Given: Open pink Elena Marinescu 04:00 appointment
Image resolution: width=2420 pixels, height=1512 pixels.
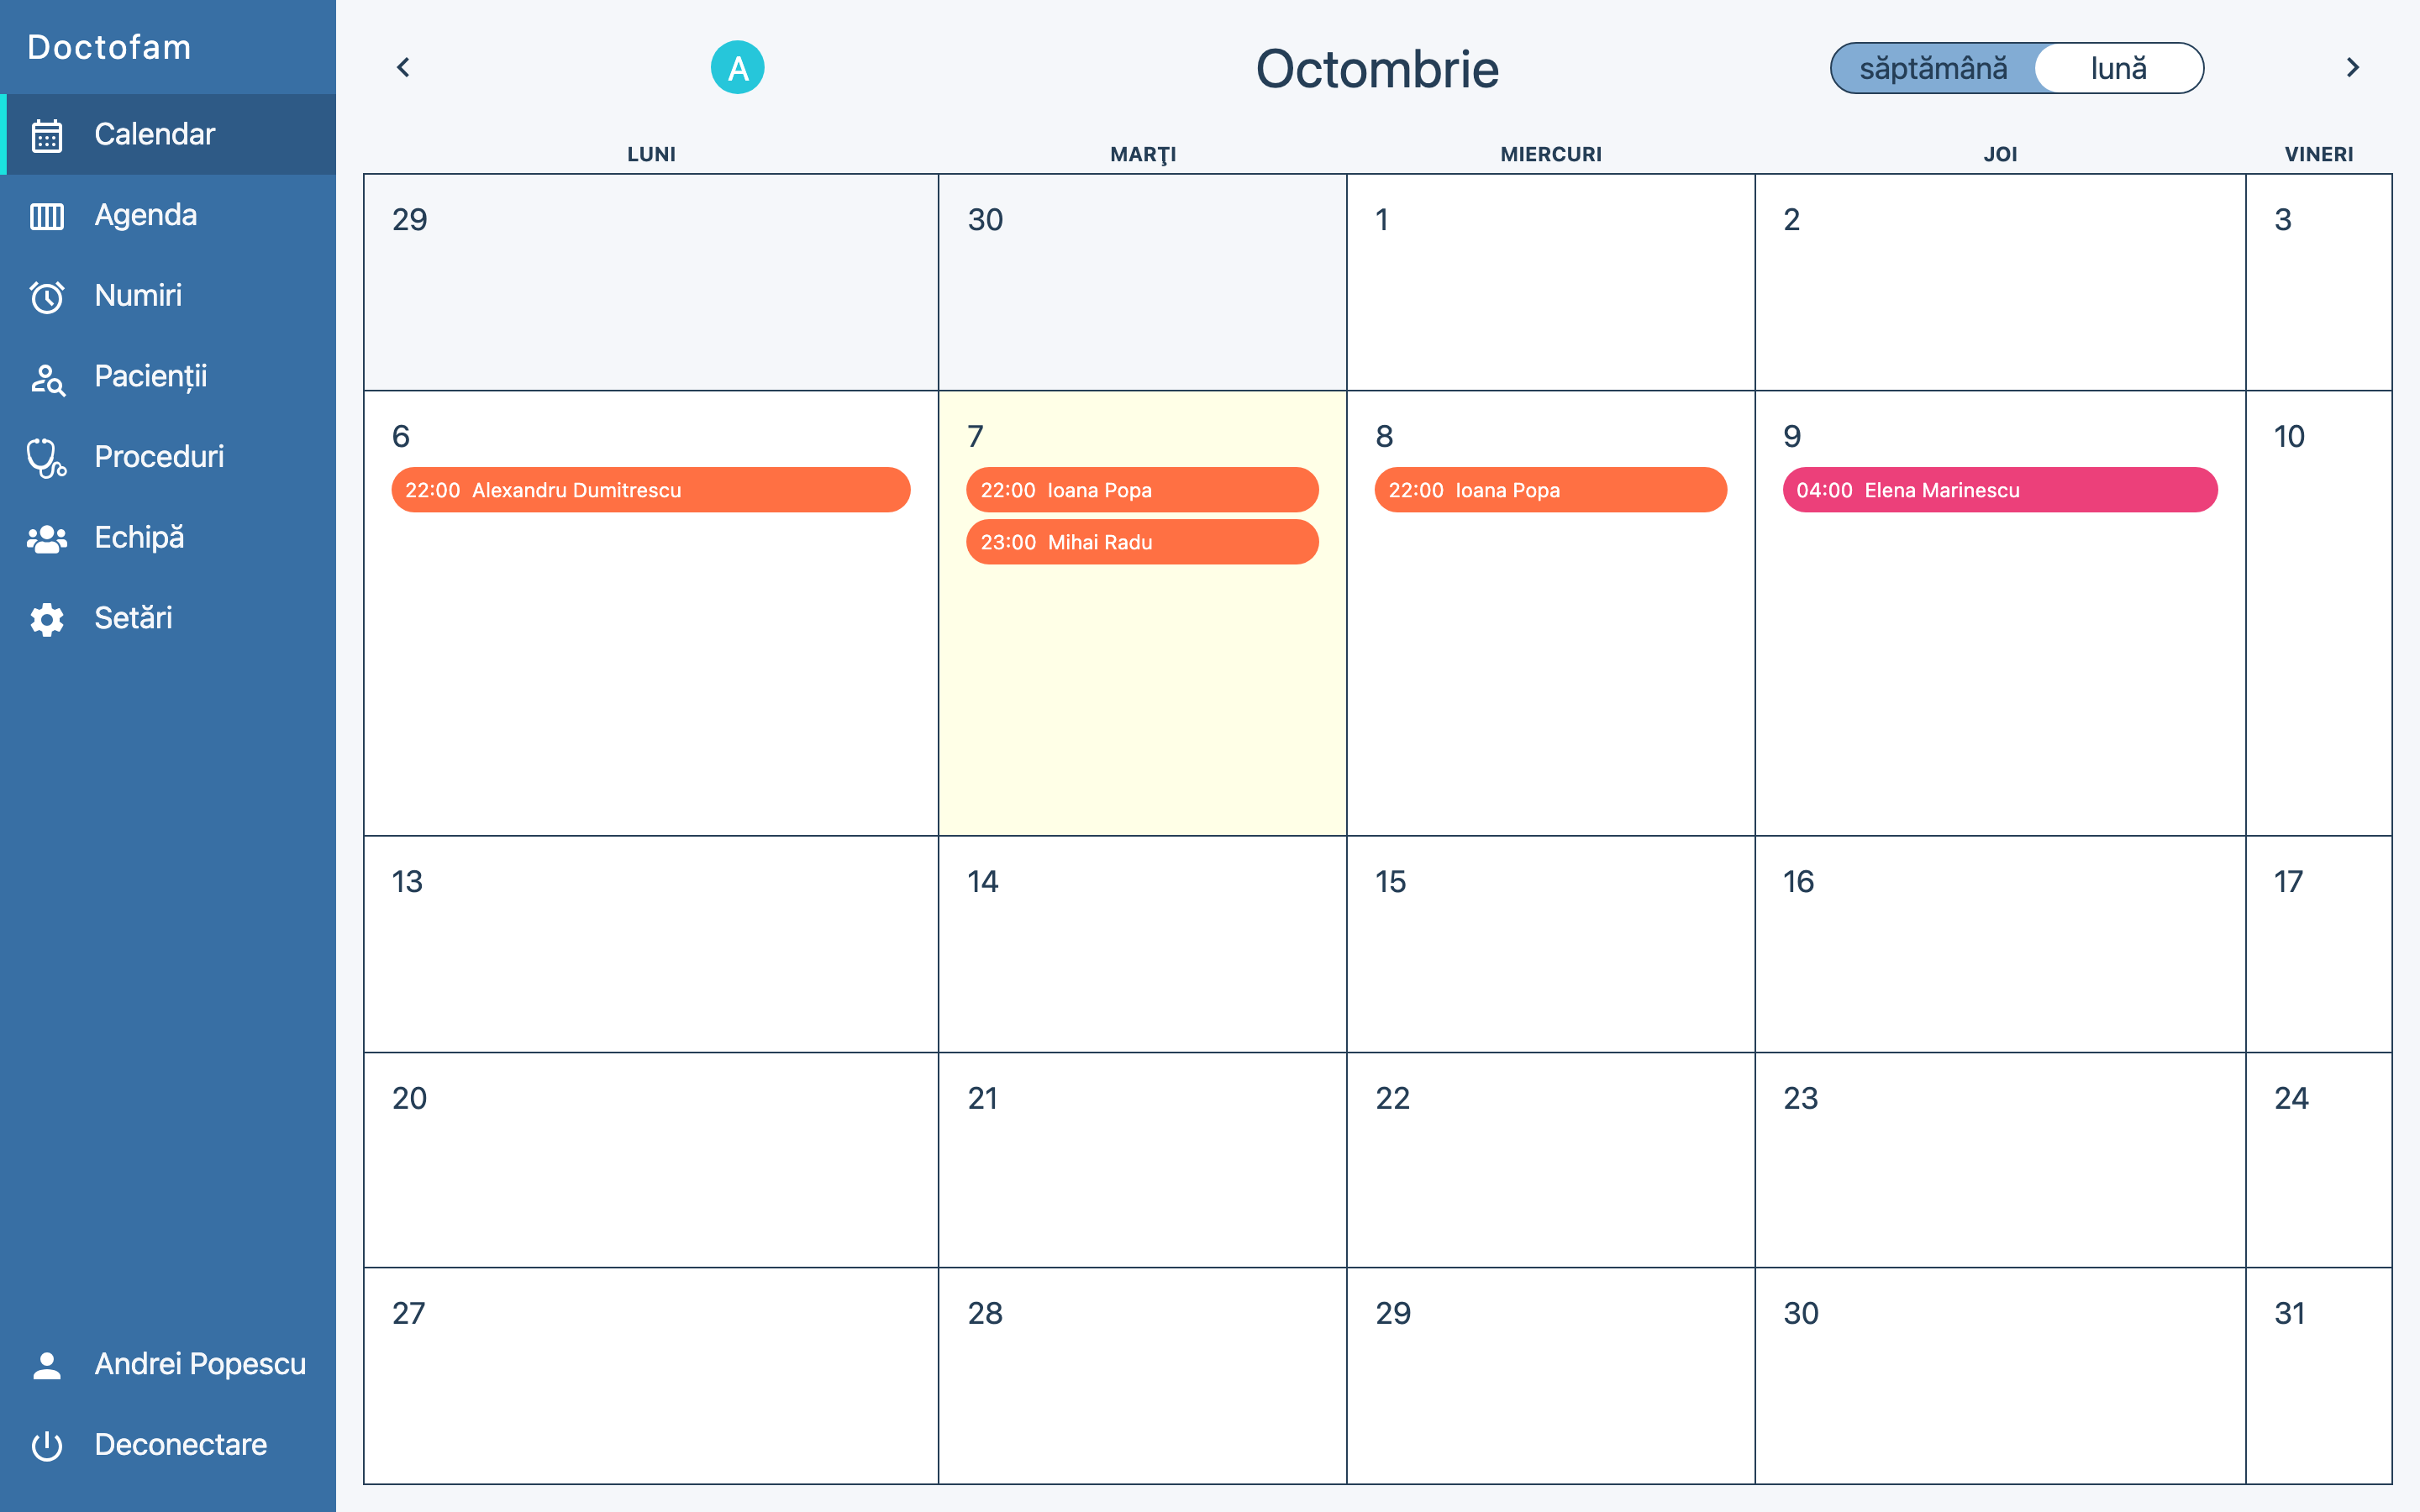Looking at the screenshot, I should (1999, 490).
